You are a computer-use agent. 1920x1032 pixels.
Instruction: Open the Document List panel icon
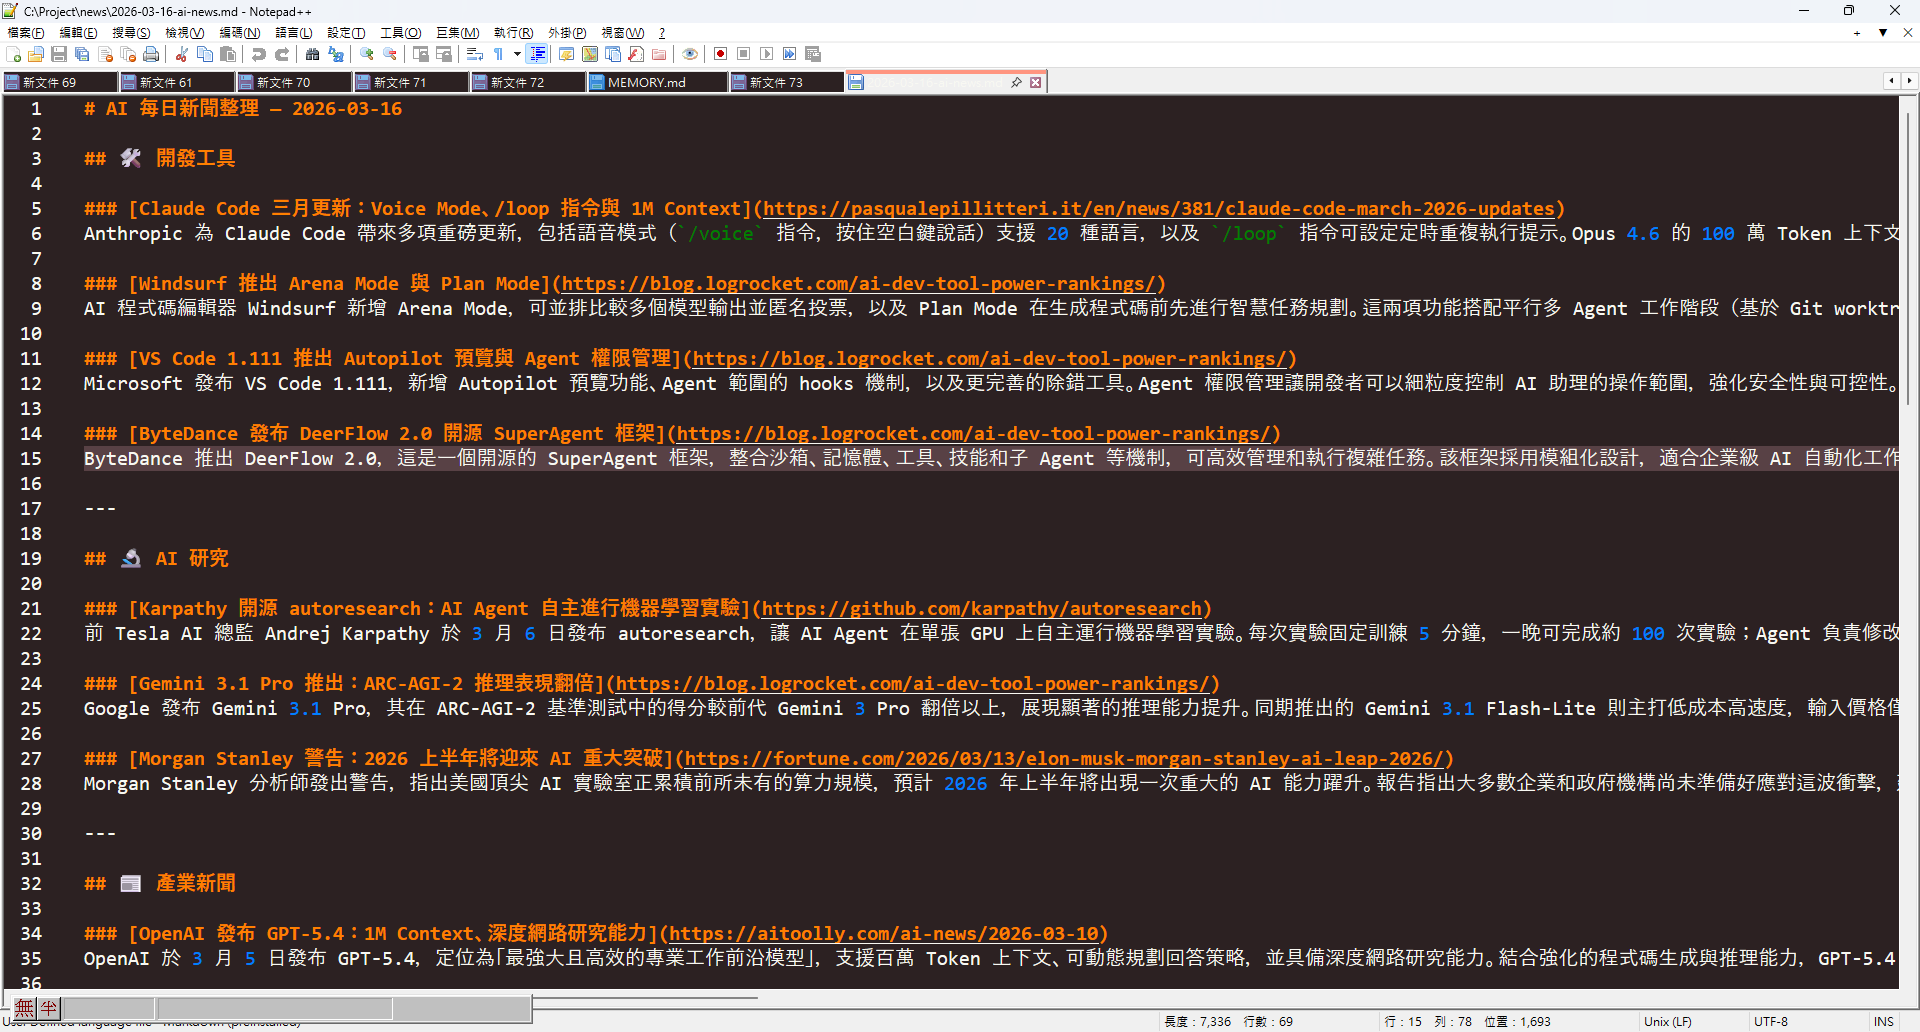pos(613,55)
